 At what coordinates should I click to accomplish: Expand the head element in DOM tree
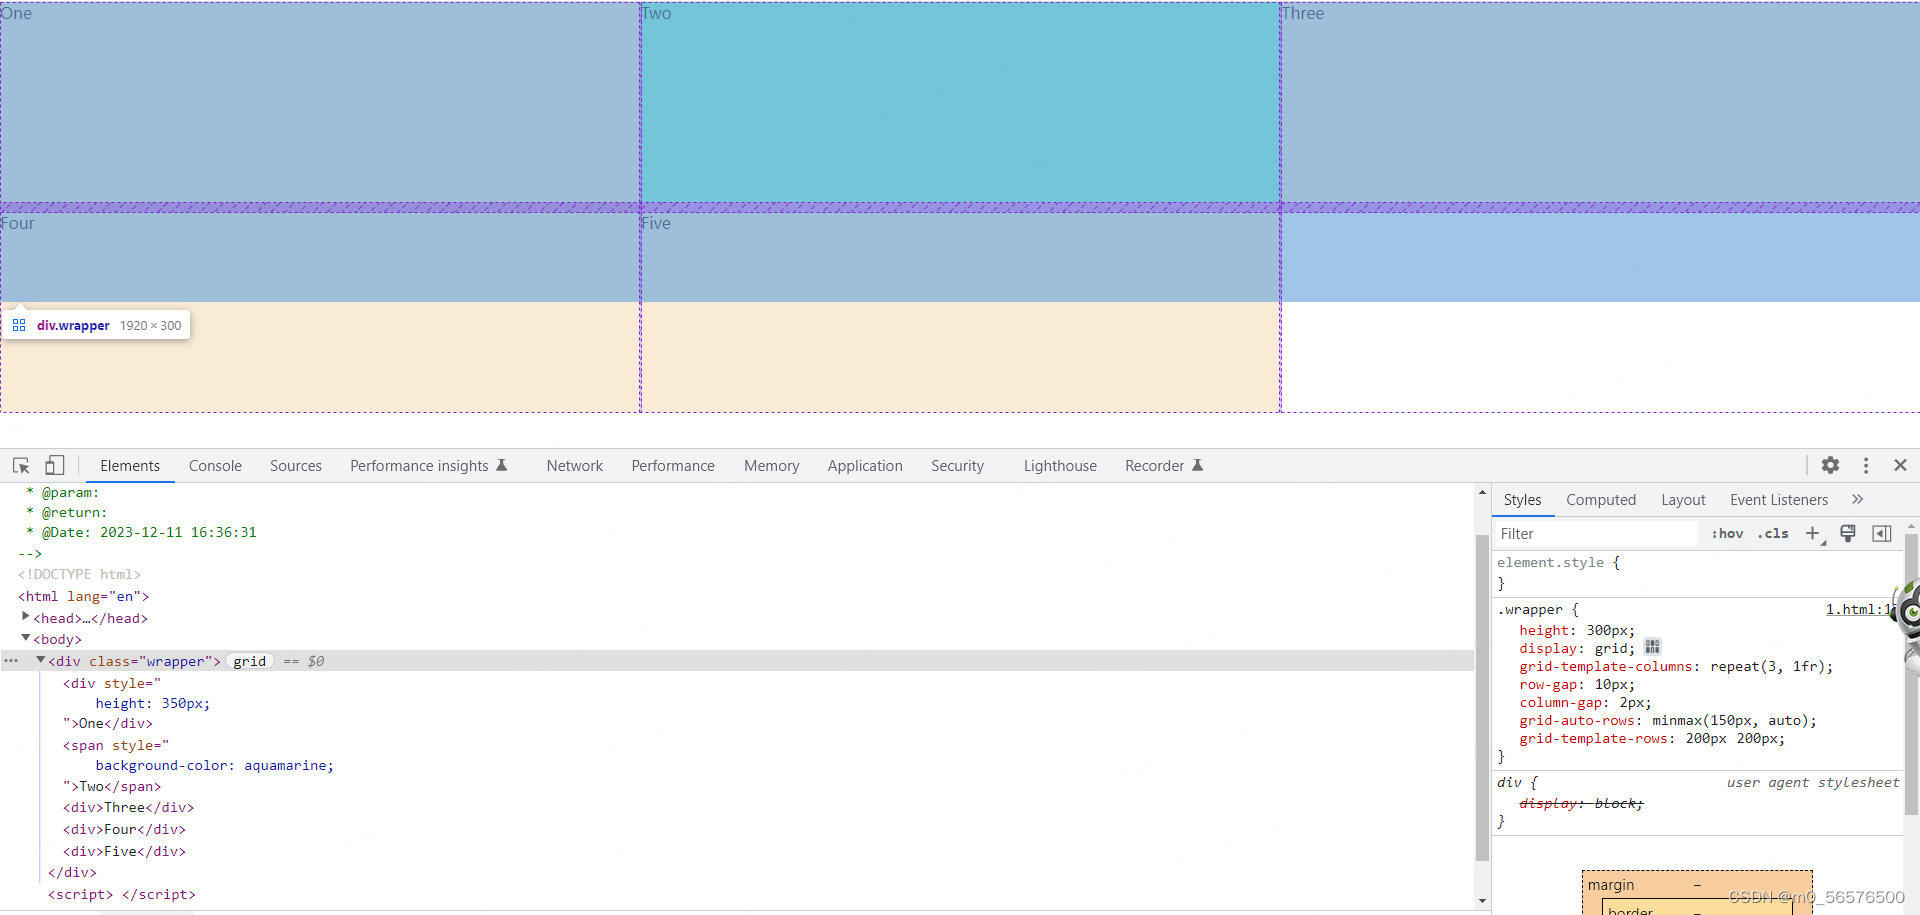click(x=25, y=617)
